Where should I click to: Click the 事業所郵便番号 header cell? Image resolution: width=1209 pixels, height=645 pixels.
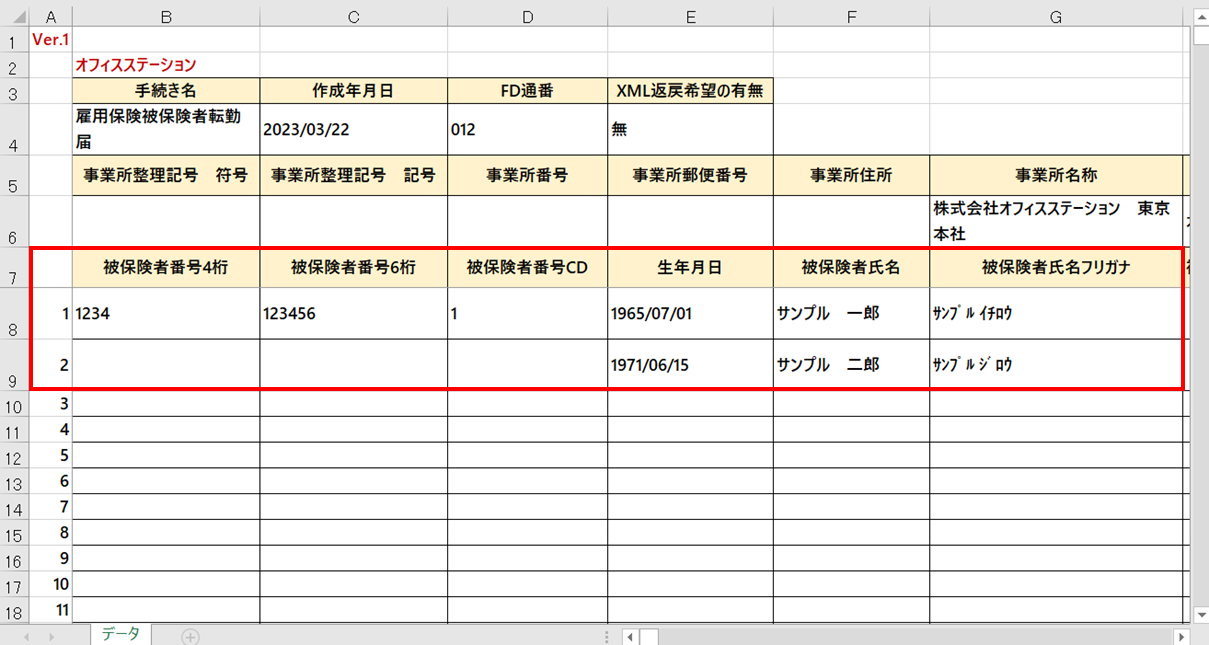[690, 175]
